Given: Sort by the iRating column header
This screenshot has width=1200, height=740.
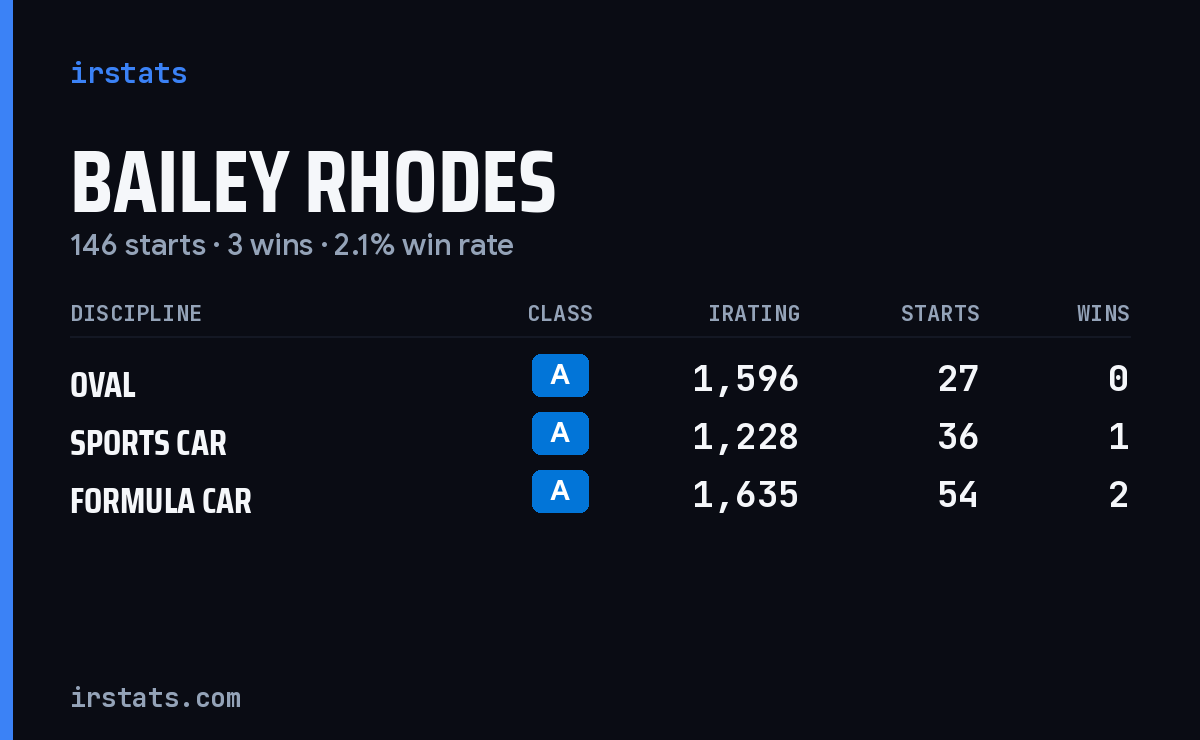Looking at the screenshot, I should tap(754, 313).
